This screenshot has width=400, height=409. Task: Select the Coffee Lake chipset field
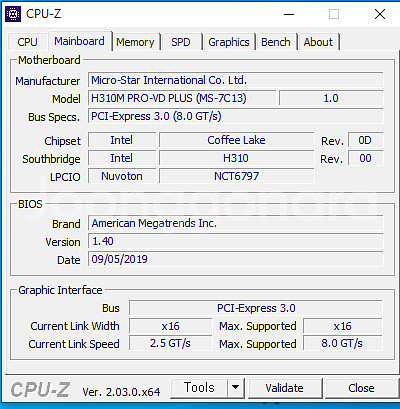tap(236, 140)
